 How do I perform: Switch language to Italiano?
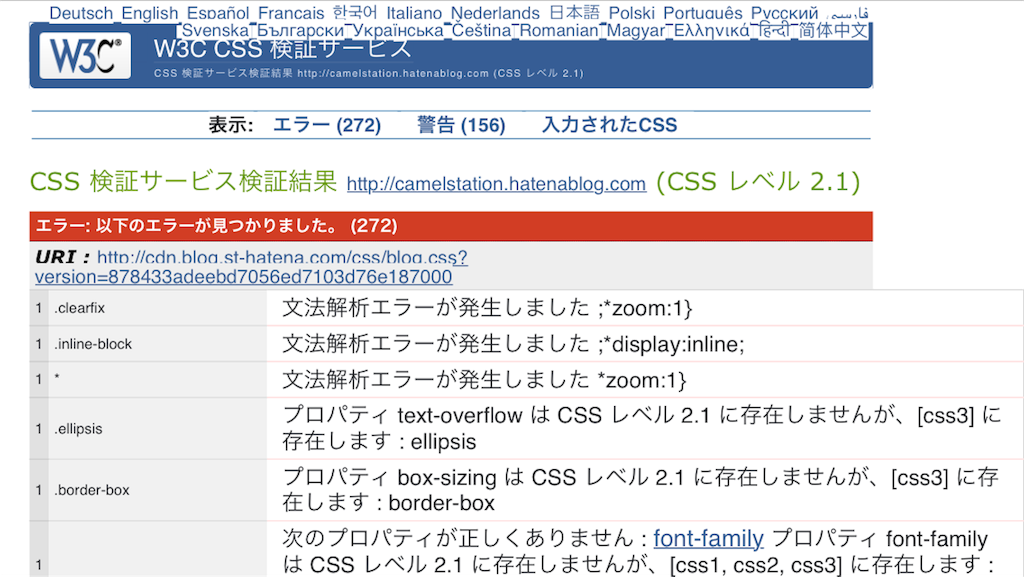pos(414,13)
